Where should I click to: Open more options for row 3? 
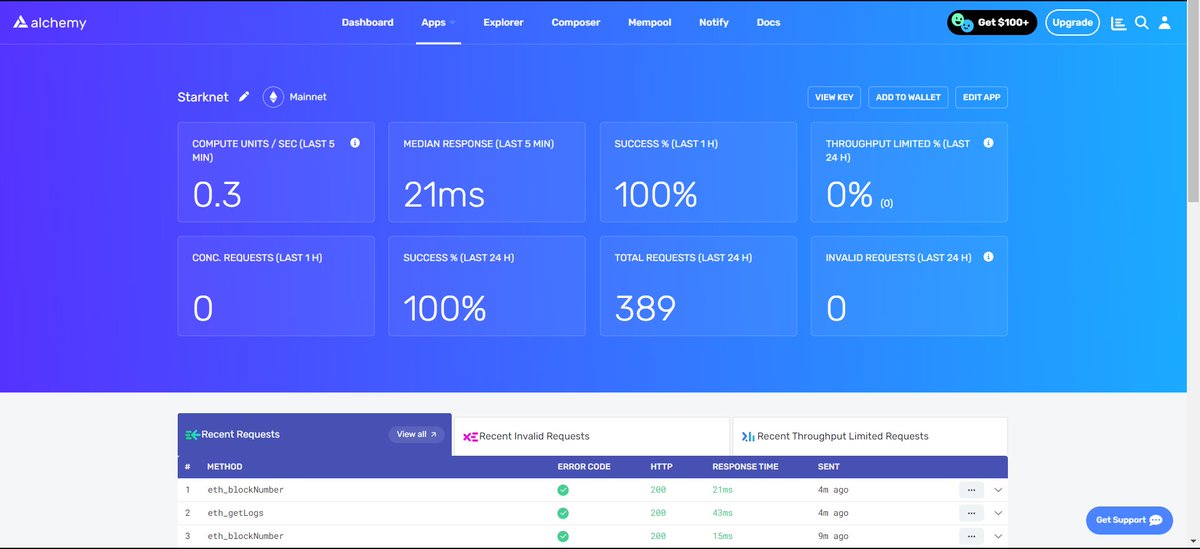(x=971, y=536)
